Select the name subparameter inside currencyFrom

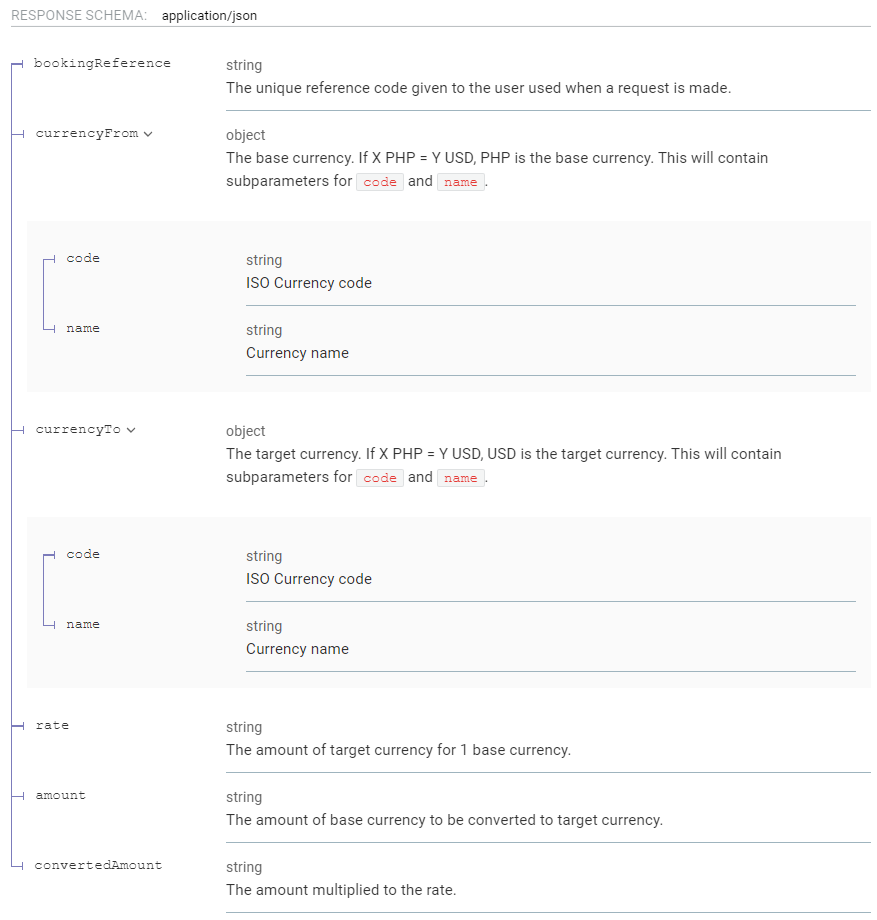[x=83, y=328]
